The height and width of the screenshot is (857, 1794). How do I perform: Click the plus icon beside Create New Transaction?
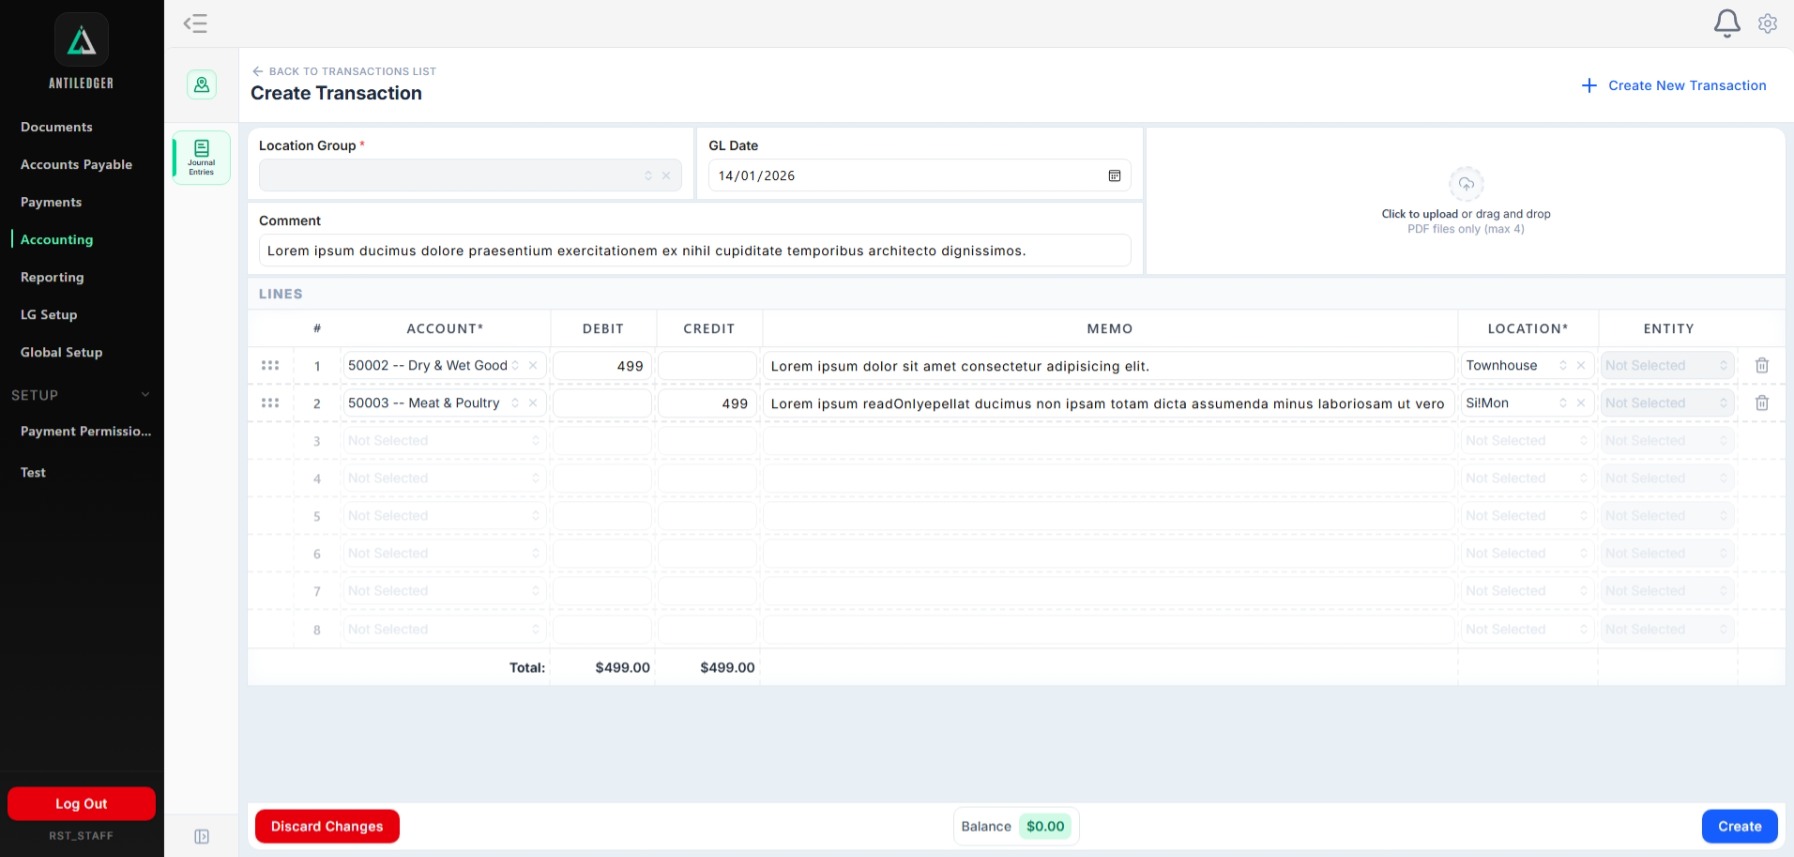pos(1589,86)
